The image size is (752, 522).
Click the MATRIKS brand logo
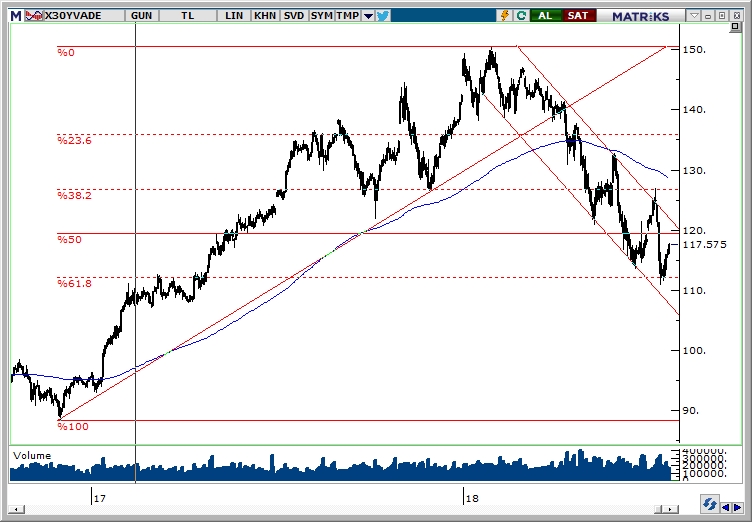[x=640, y=16]
